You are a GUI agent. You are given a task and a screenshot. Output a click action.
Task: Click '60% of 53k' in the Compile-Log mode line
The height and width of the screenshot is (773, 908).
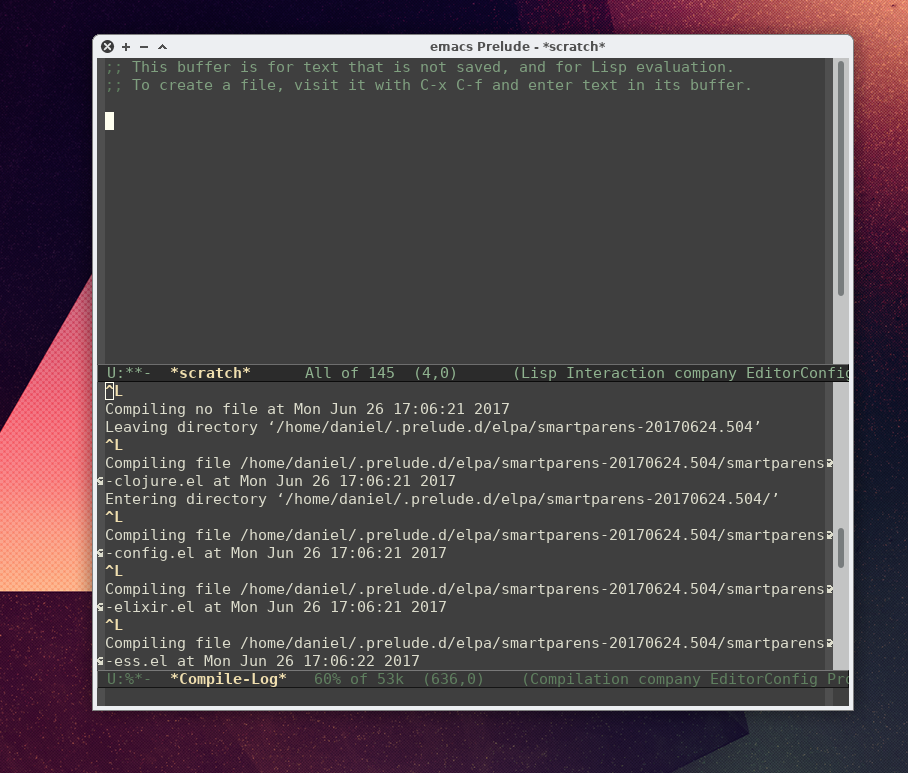358,679
